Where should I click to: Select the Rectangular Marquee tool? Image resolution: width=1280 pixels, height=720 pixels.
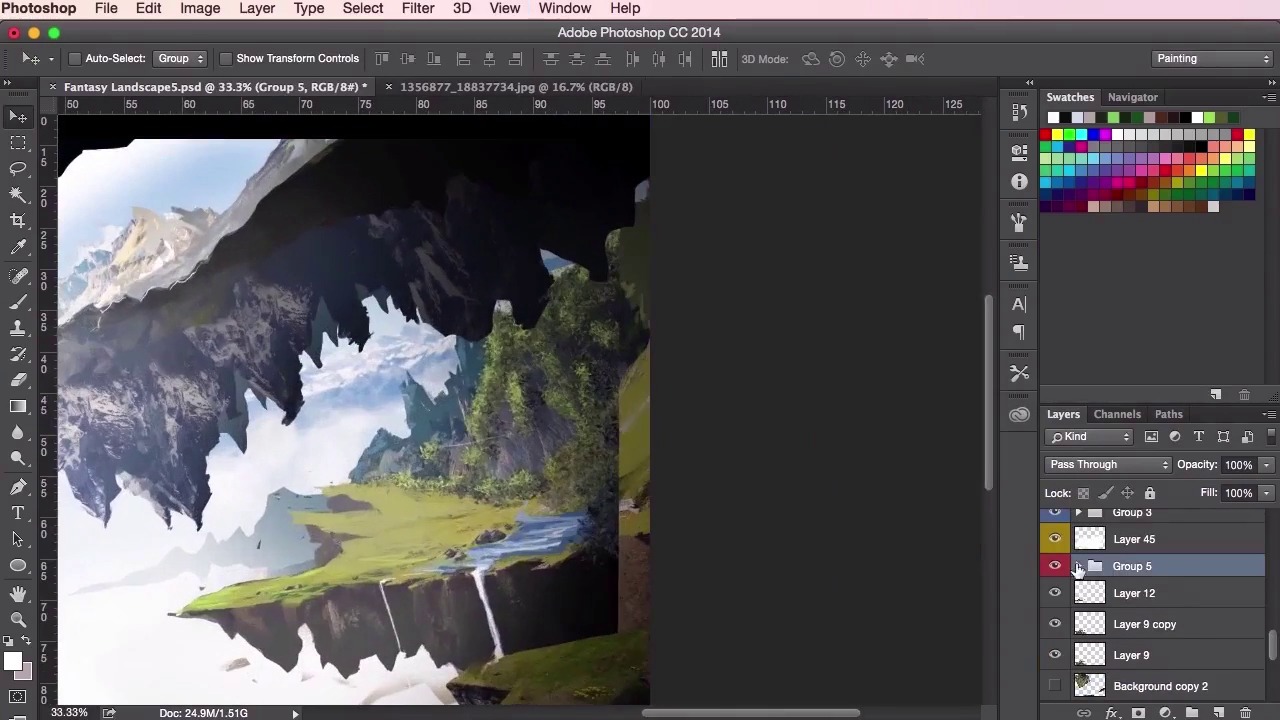click(x=18, y=143)
